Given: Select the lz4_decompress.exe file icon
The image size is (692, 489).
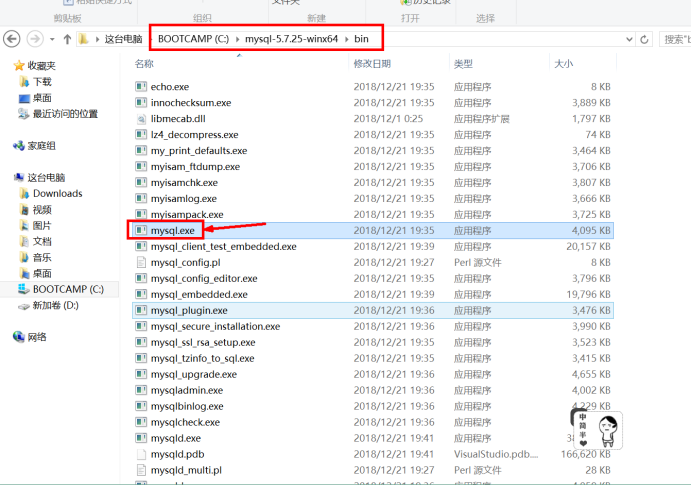Looking at the screenshot, I should pos(141,134).
